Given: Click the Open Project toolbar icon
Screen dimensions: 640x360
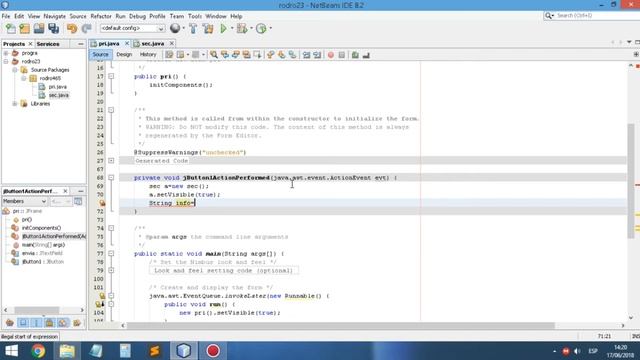Looking at the screenshot, I should 39,29.
